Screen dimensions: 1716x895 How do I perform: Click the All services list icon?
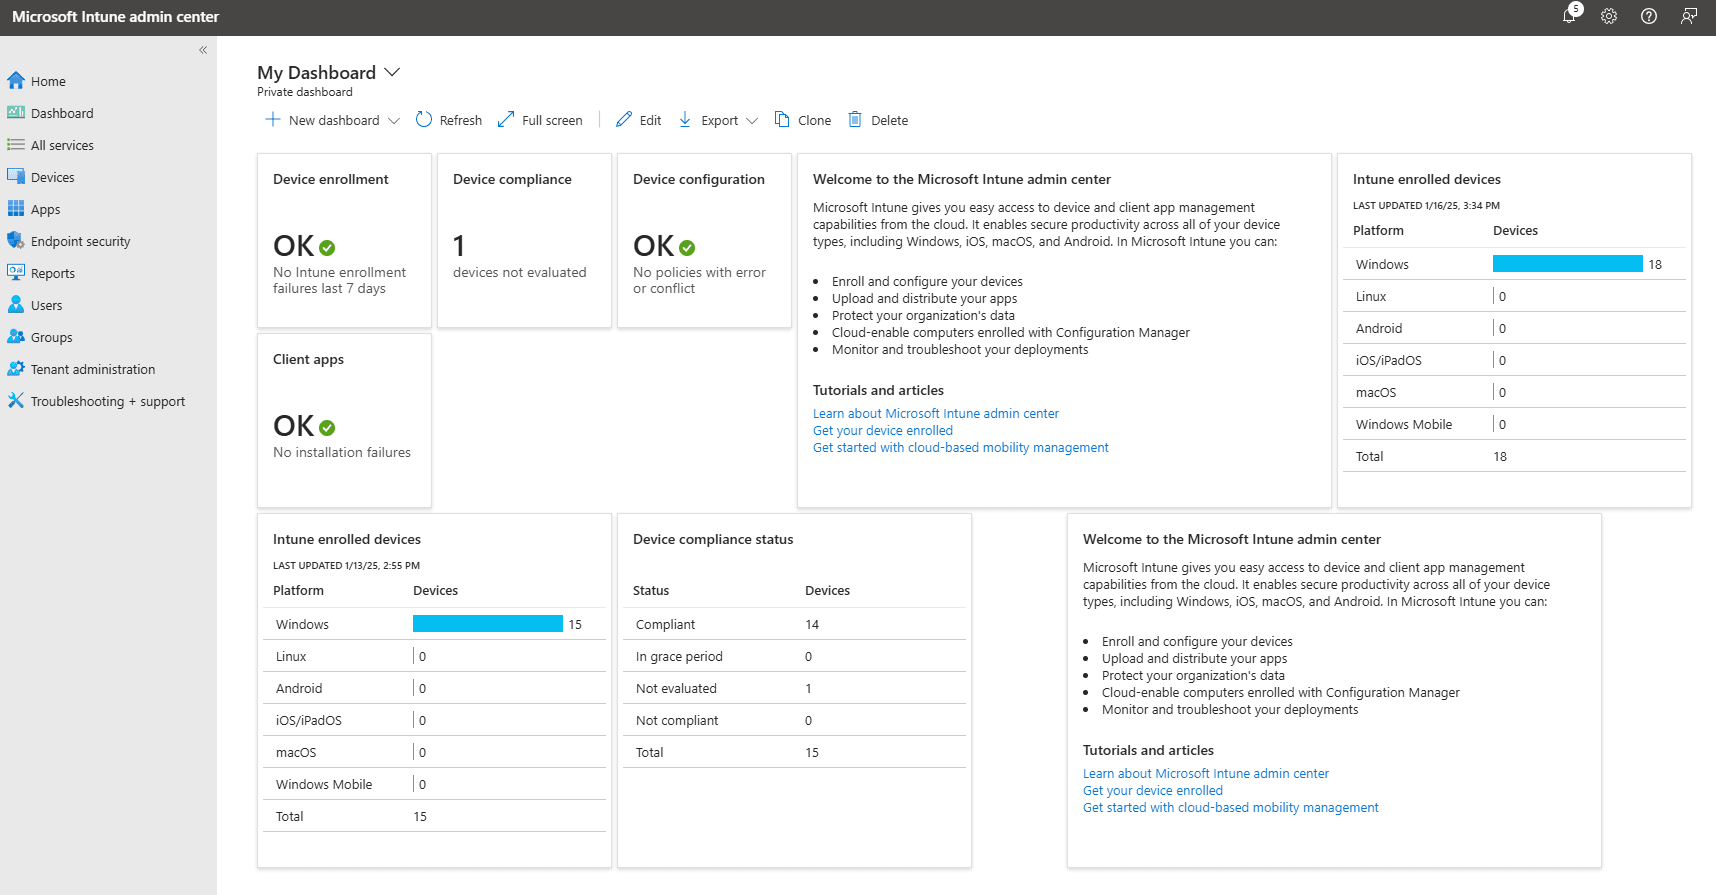click(16, 145)
